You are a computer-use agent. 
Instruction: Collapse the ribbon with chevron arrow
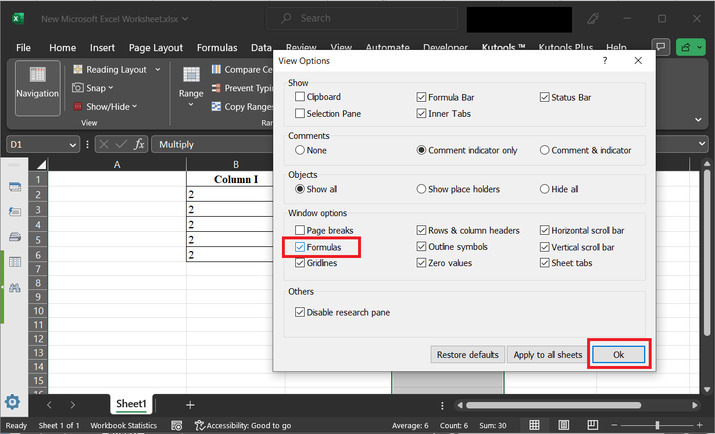tap(698, 120)
